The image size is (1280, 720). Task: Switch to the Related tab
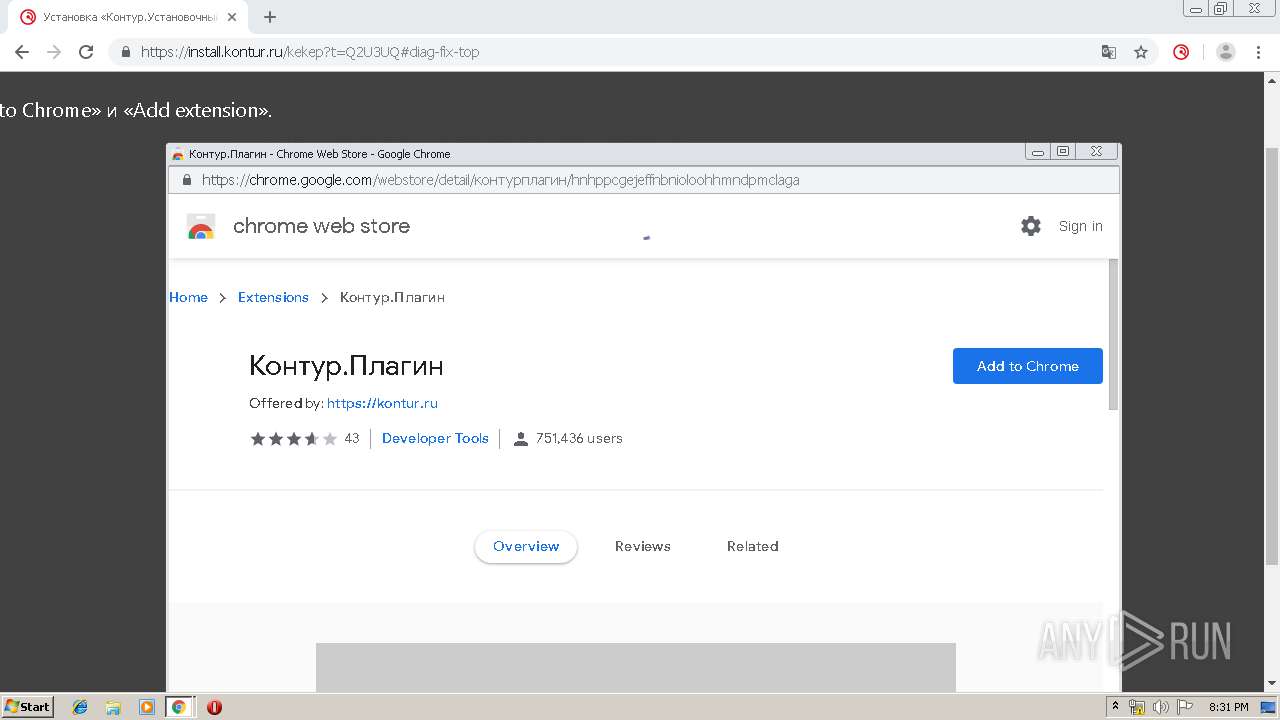point(753,546)
